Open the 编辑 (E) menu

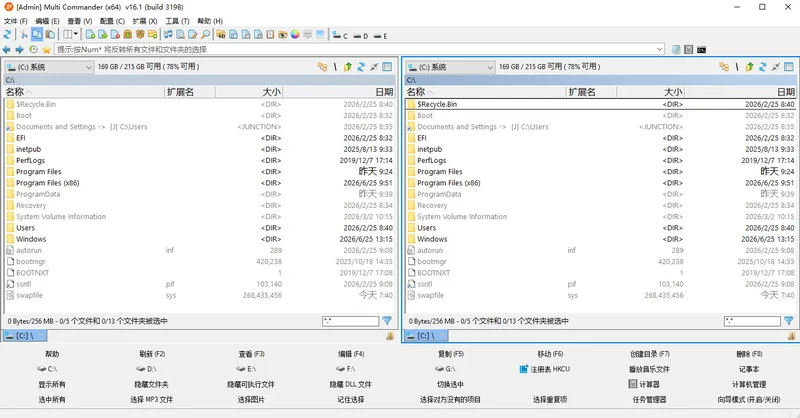tap(47, 21)
